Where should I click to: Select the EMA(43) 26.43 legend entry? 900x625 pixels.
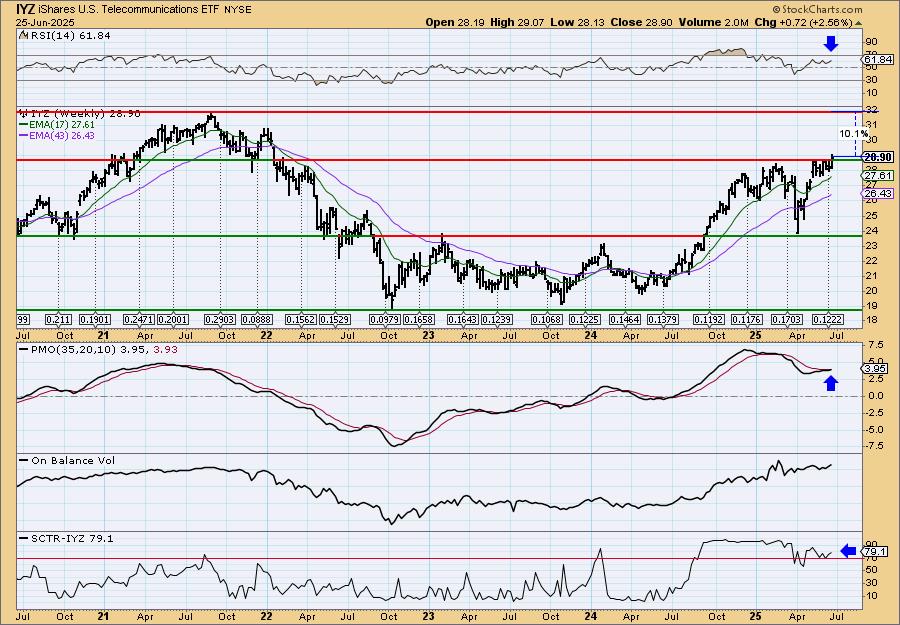point(57,135)
